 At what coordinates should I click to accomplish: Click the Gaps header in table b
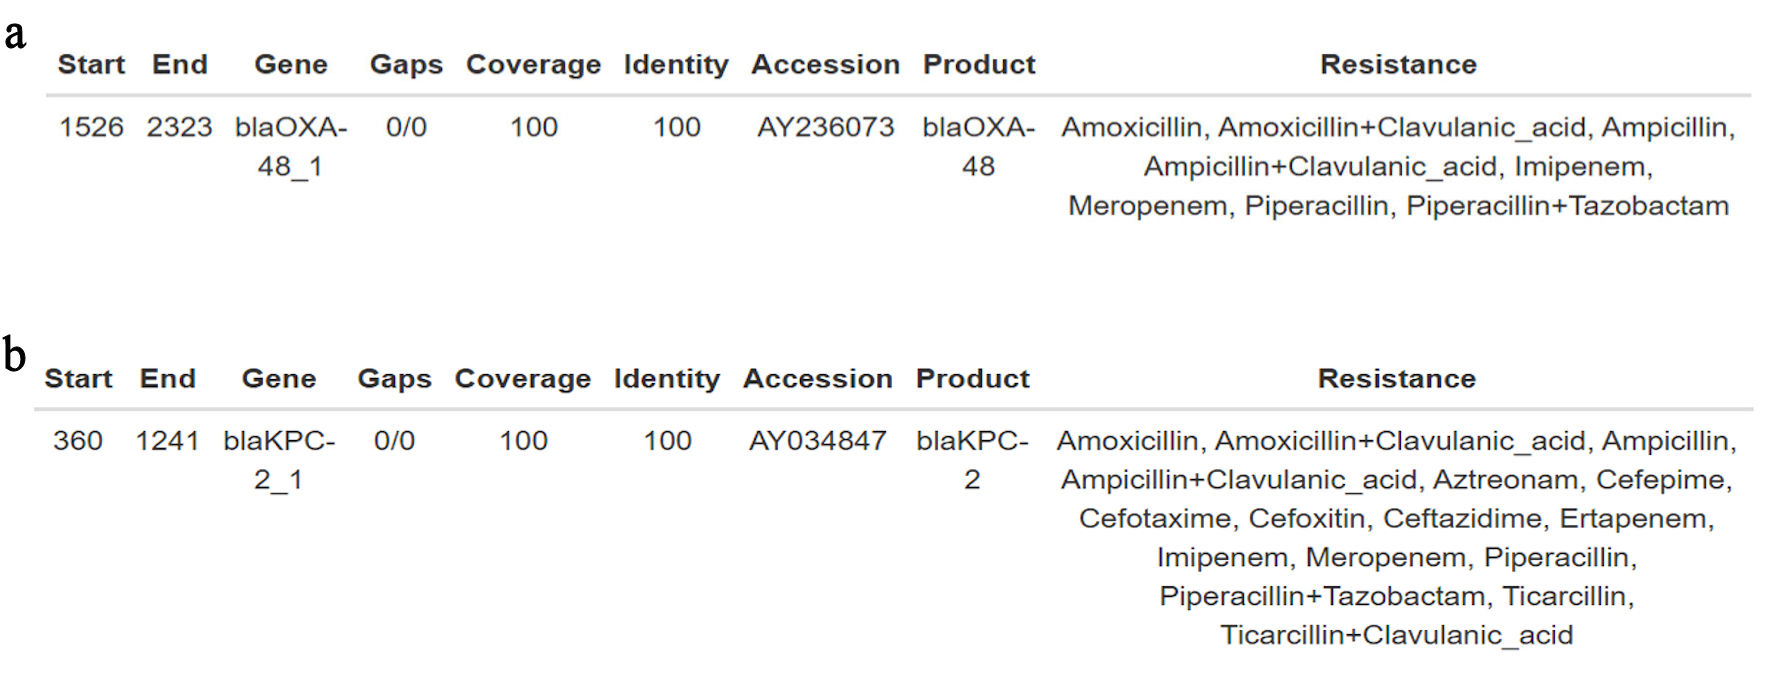[x=394, y=379]
